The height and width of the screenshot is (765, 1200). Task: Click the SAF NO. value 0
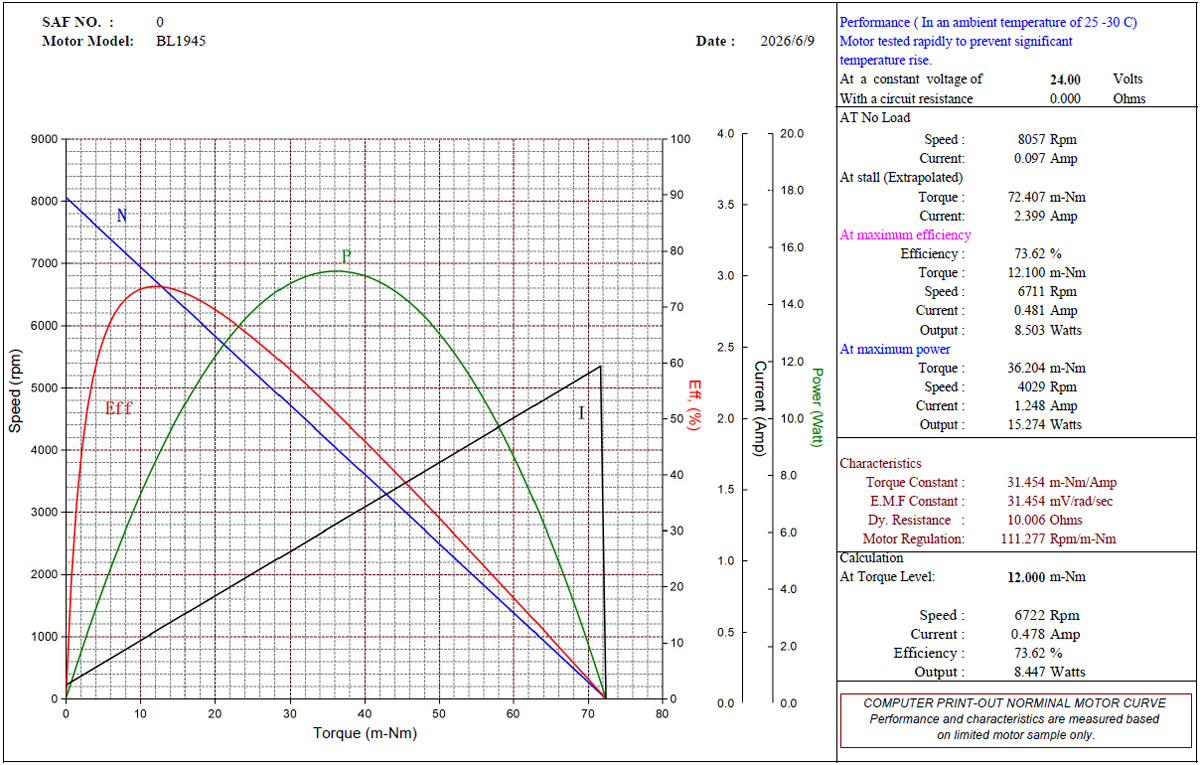pyautogui.click(x=161, y=21)
